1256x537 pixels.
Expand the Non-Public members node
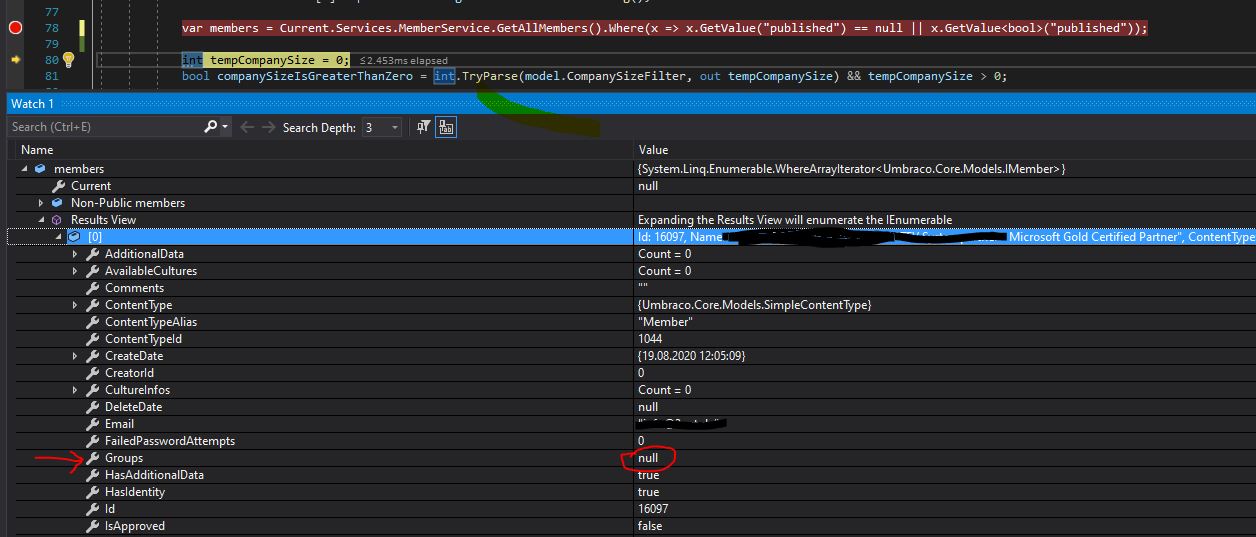(41, 203)
